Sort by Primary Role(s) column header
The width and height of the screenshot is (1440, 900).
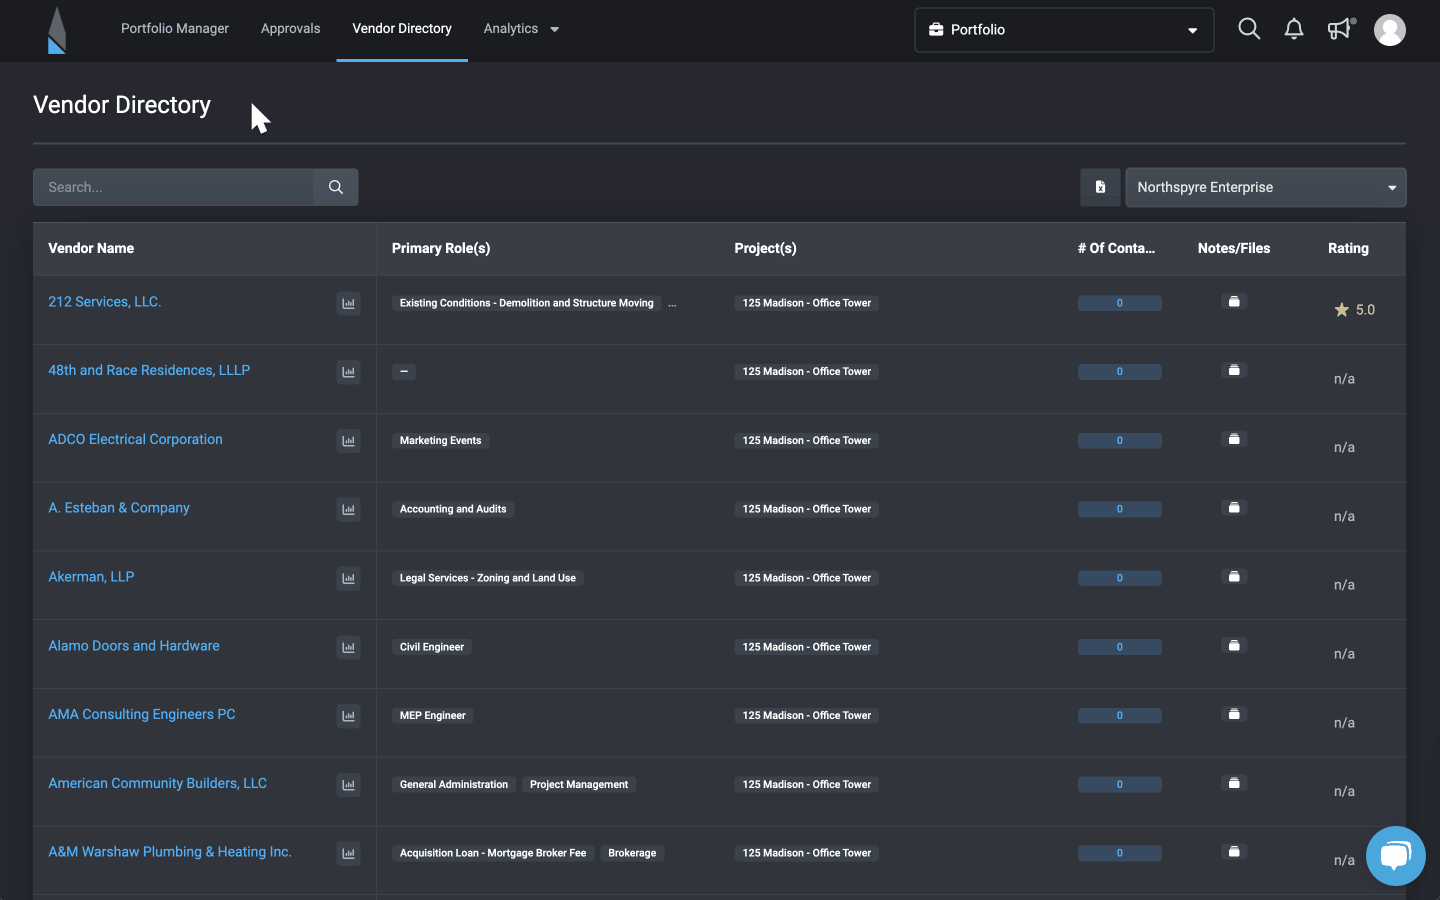pos(441,248)
